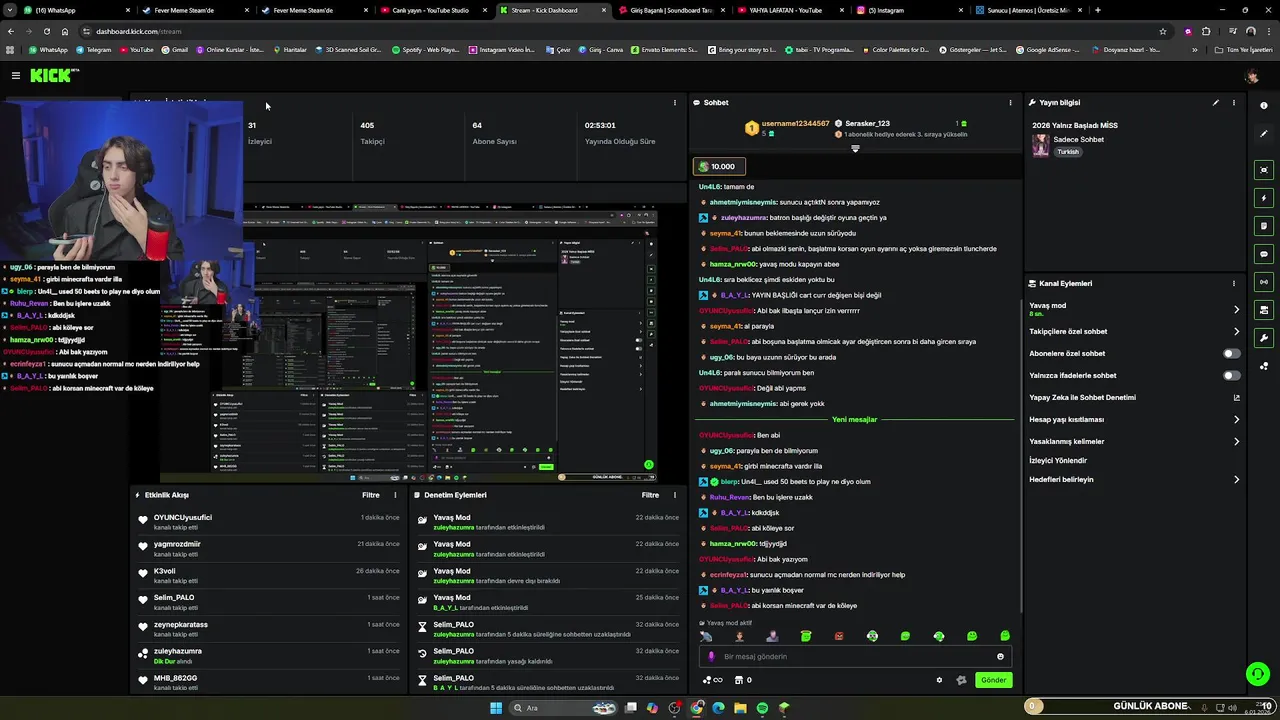Switch to Canlı yayın YouTube Studio tab
The image size is (1280, 720).
(x=430, y=10)
